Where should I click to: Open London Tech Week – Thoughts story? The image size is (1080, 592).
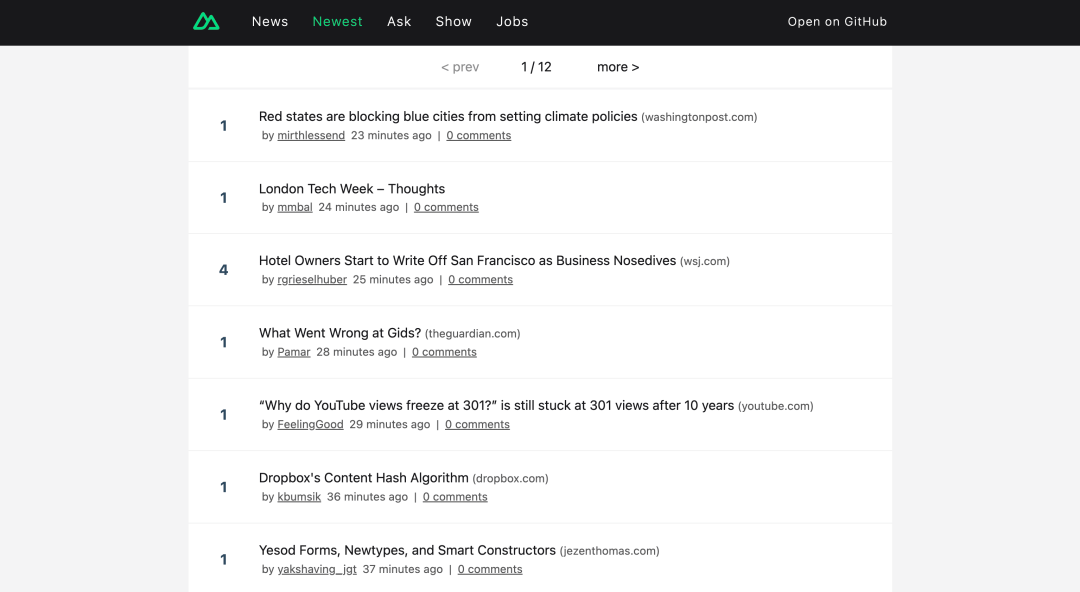coord(351,189)
